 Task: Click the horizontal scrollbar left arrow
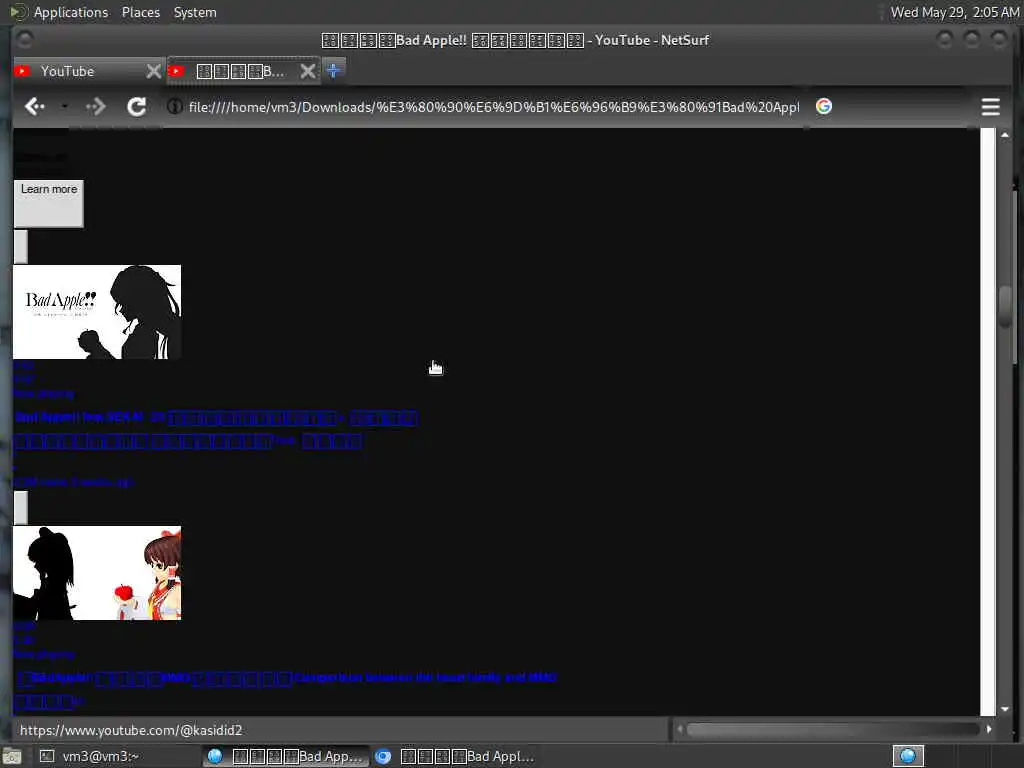[680, 729]
